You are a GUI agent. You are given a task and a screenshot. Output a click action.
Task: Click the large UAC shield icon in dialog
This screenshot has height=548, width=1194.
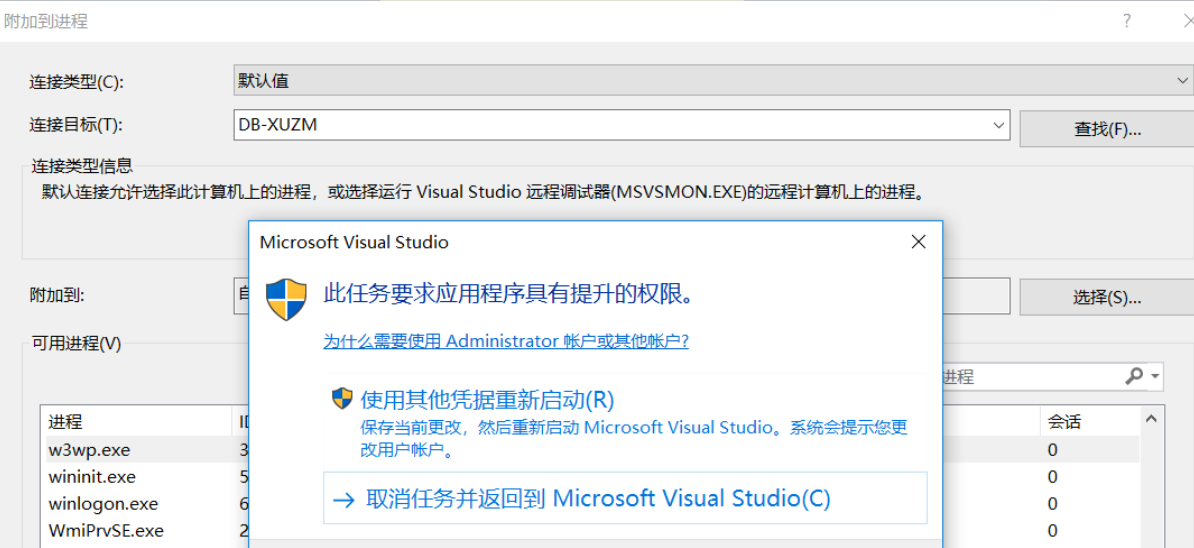[286, 298]
